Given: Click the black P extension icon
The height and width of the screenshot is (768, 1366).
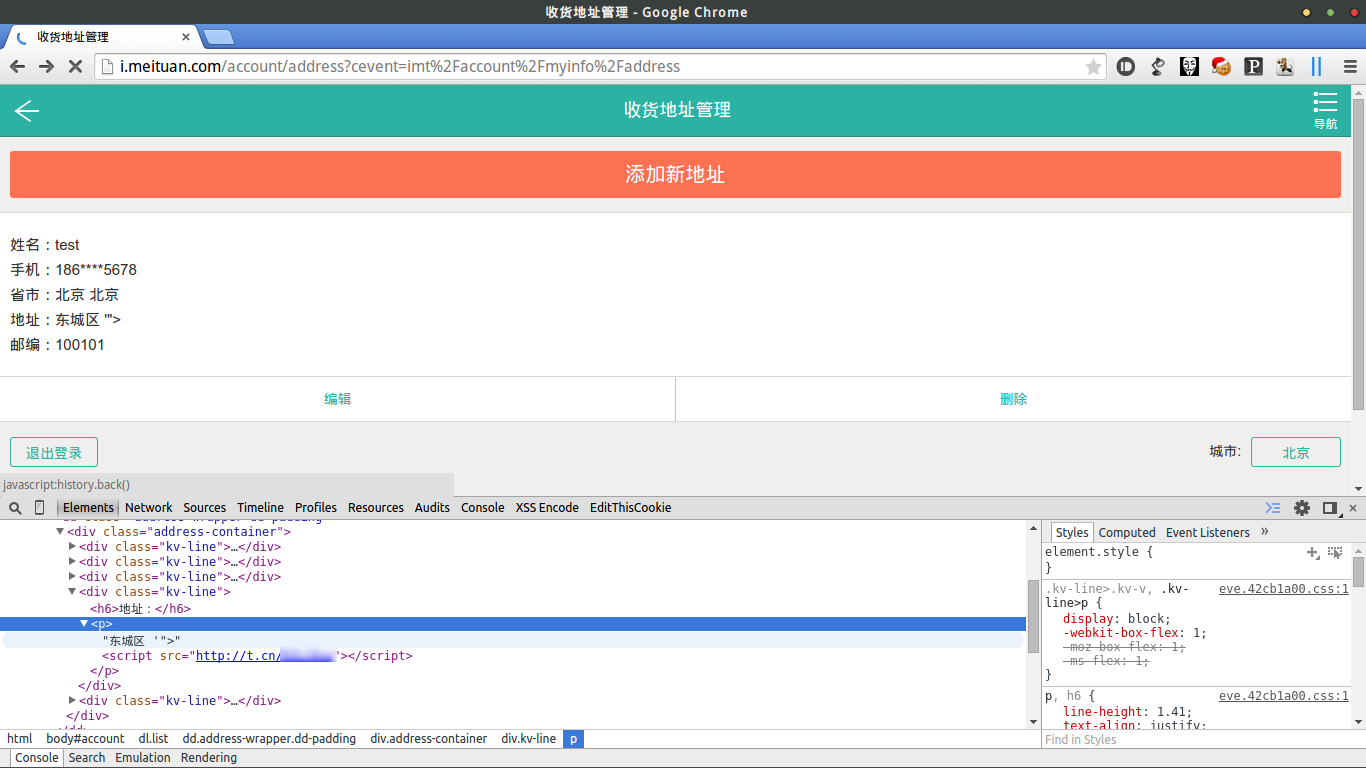Looking at the screenshot, I should [x=1253, y=67].
